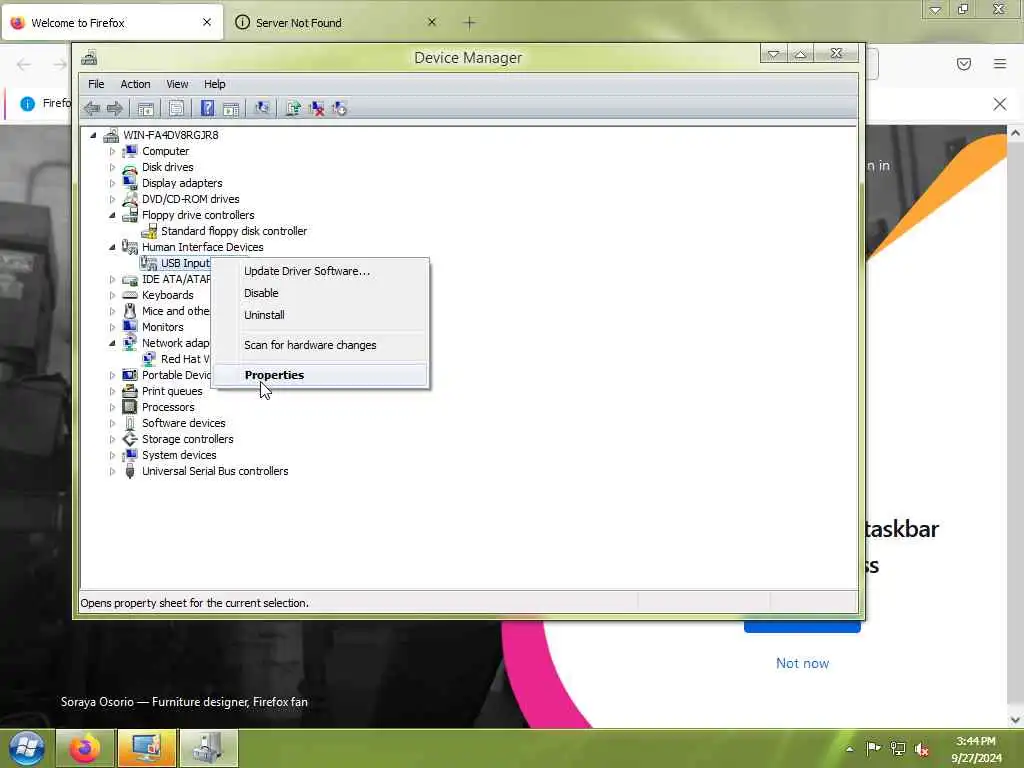This screenshot has width=1024, height=768.
Task: Select the Red Hat network adapter
Action: [x=185, y=359]
